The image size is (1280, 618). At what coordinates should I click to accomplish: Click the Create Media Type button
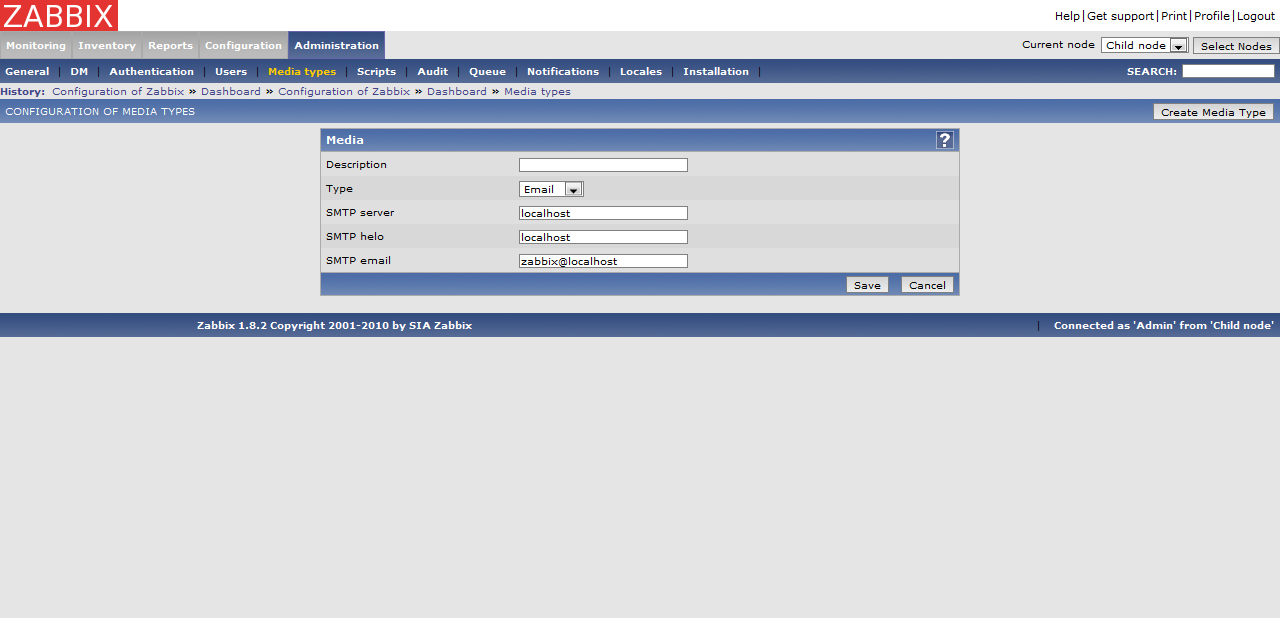click(1212, 112)
